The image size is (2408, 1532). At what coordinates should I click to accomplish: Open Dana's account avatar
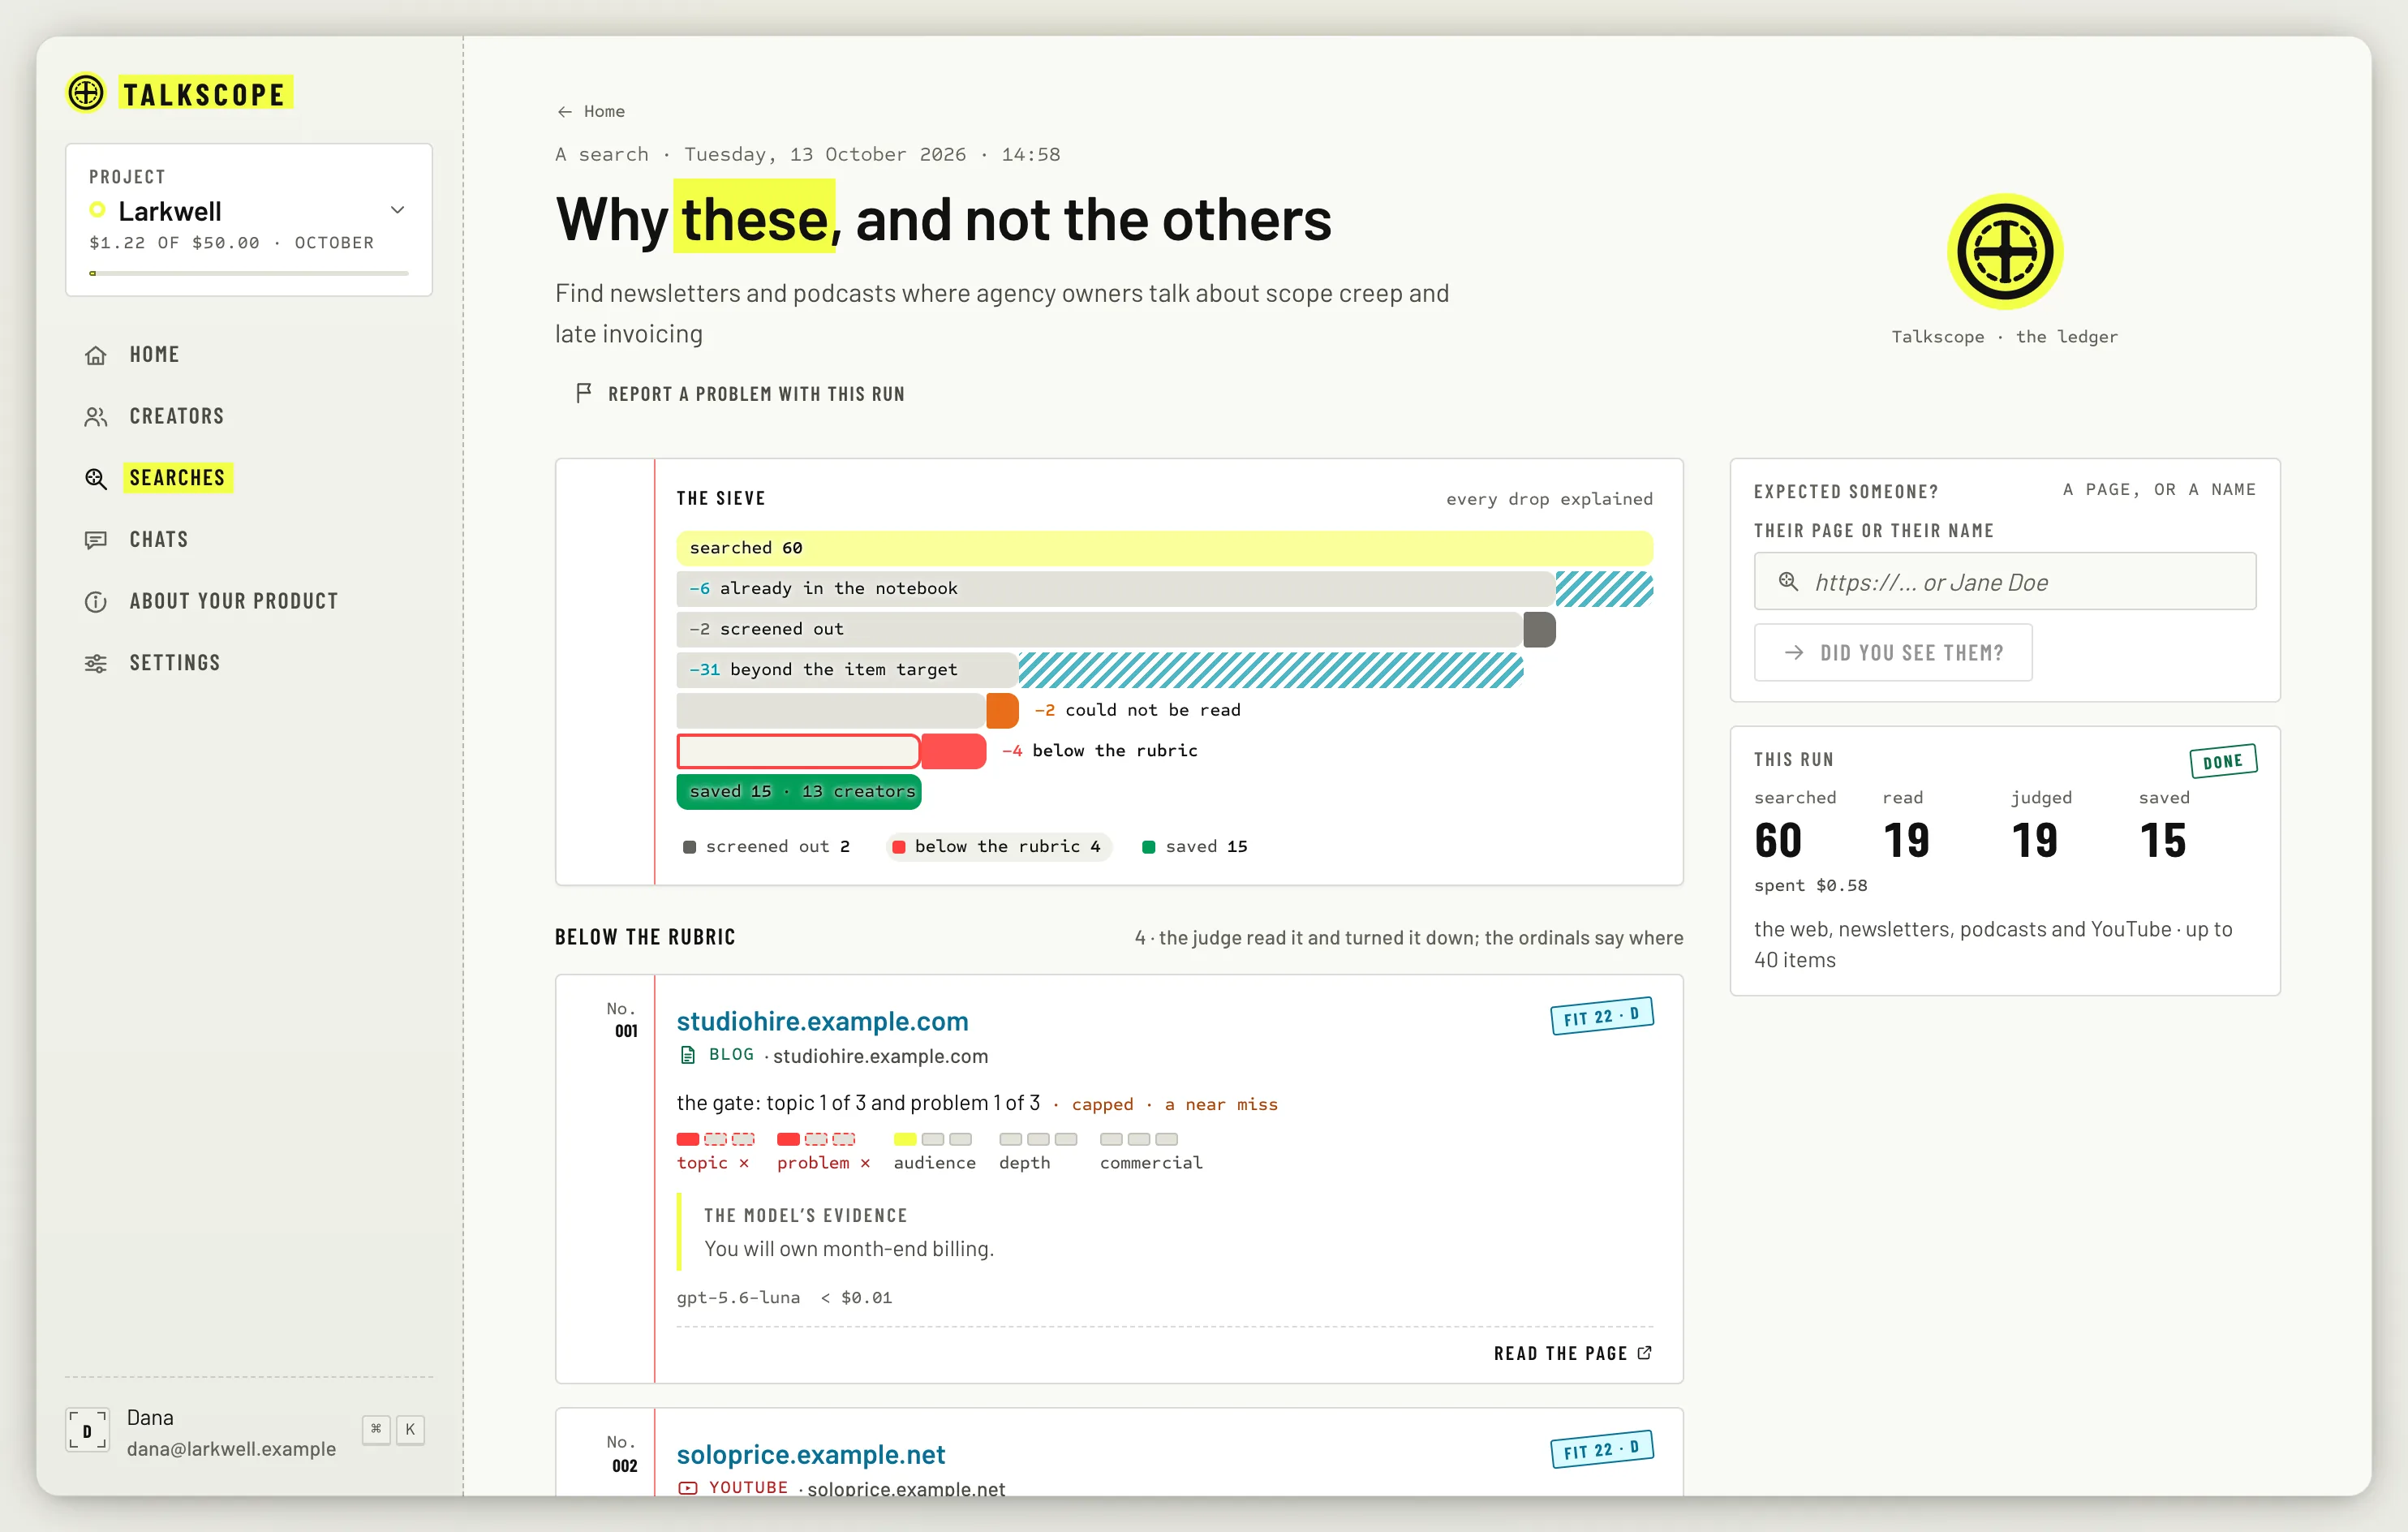click(87, 1430)
